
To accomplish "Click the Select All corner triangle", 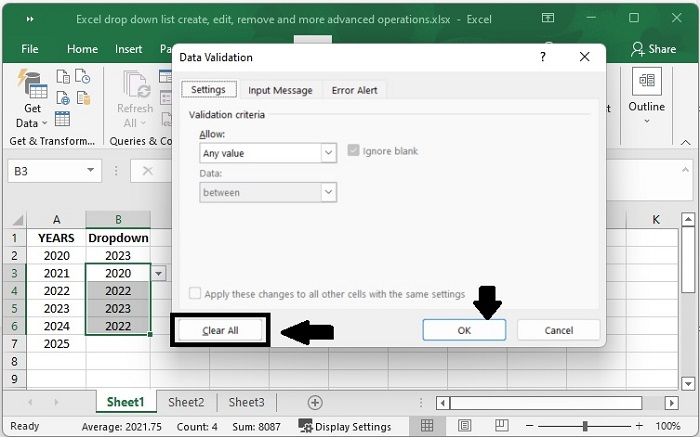I will click(18, 220).
